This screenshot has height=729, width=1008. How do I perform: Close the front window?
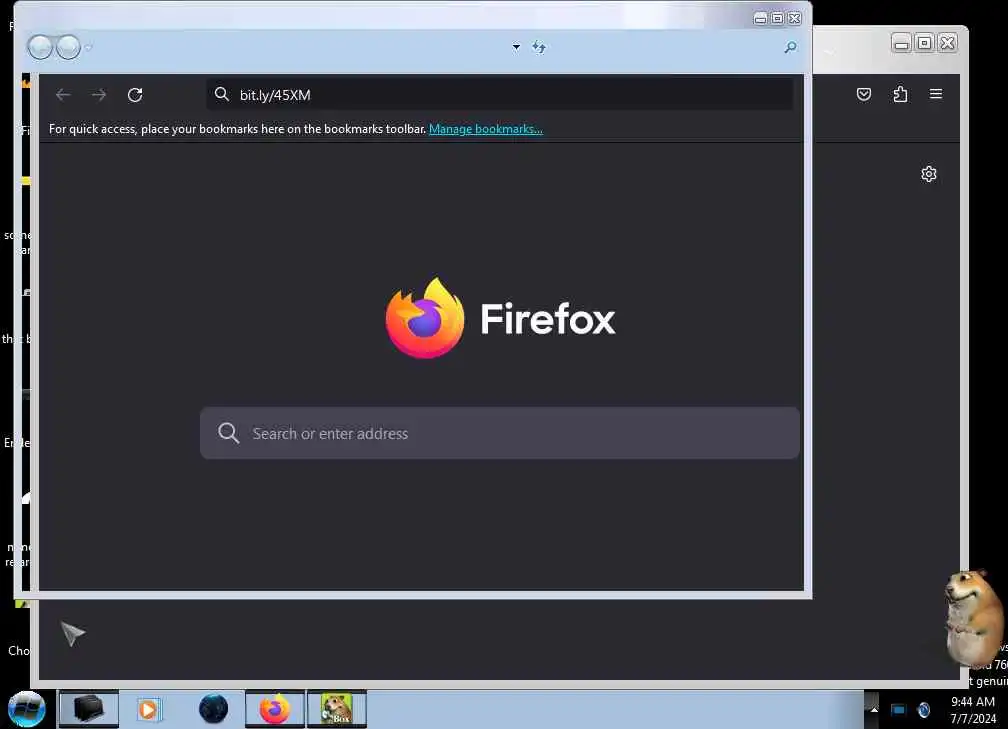click(795, 18)
